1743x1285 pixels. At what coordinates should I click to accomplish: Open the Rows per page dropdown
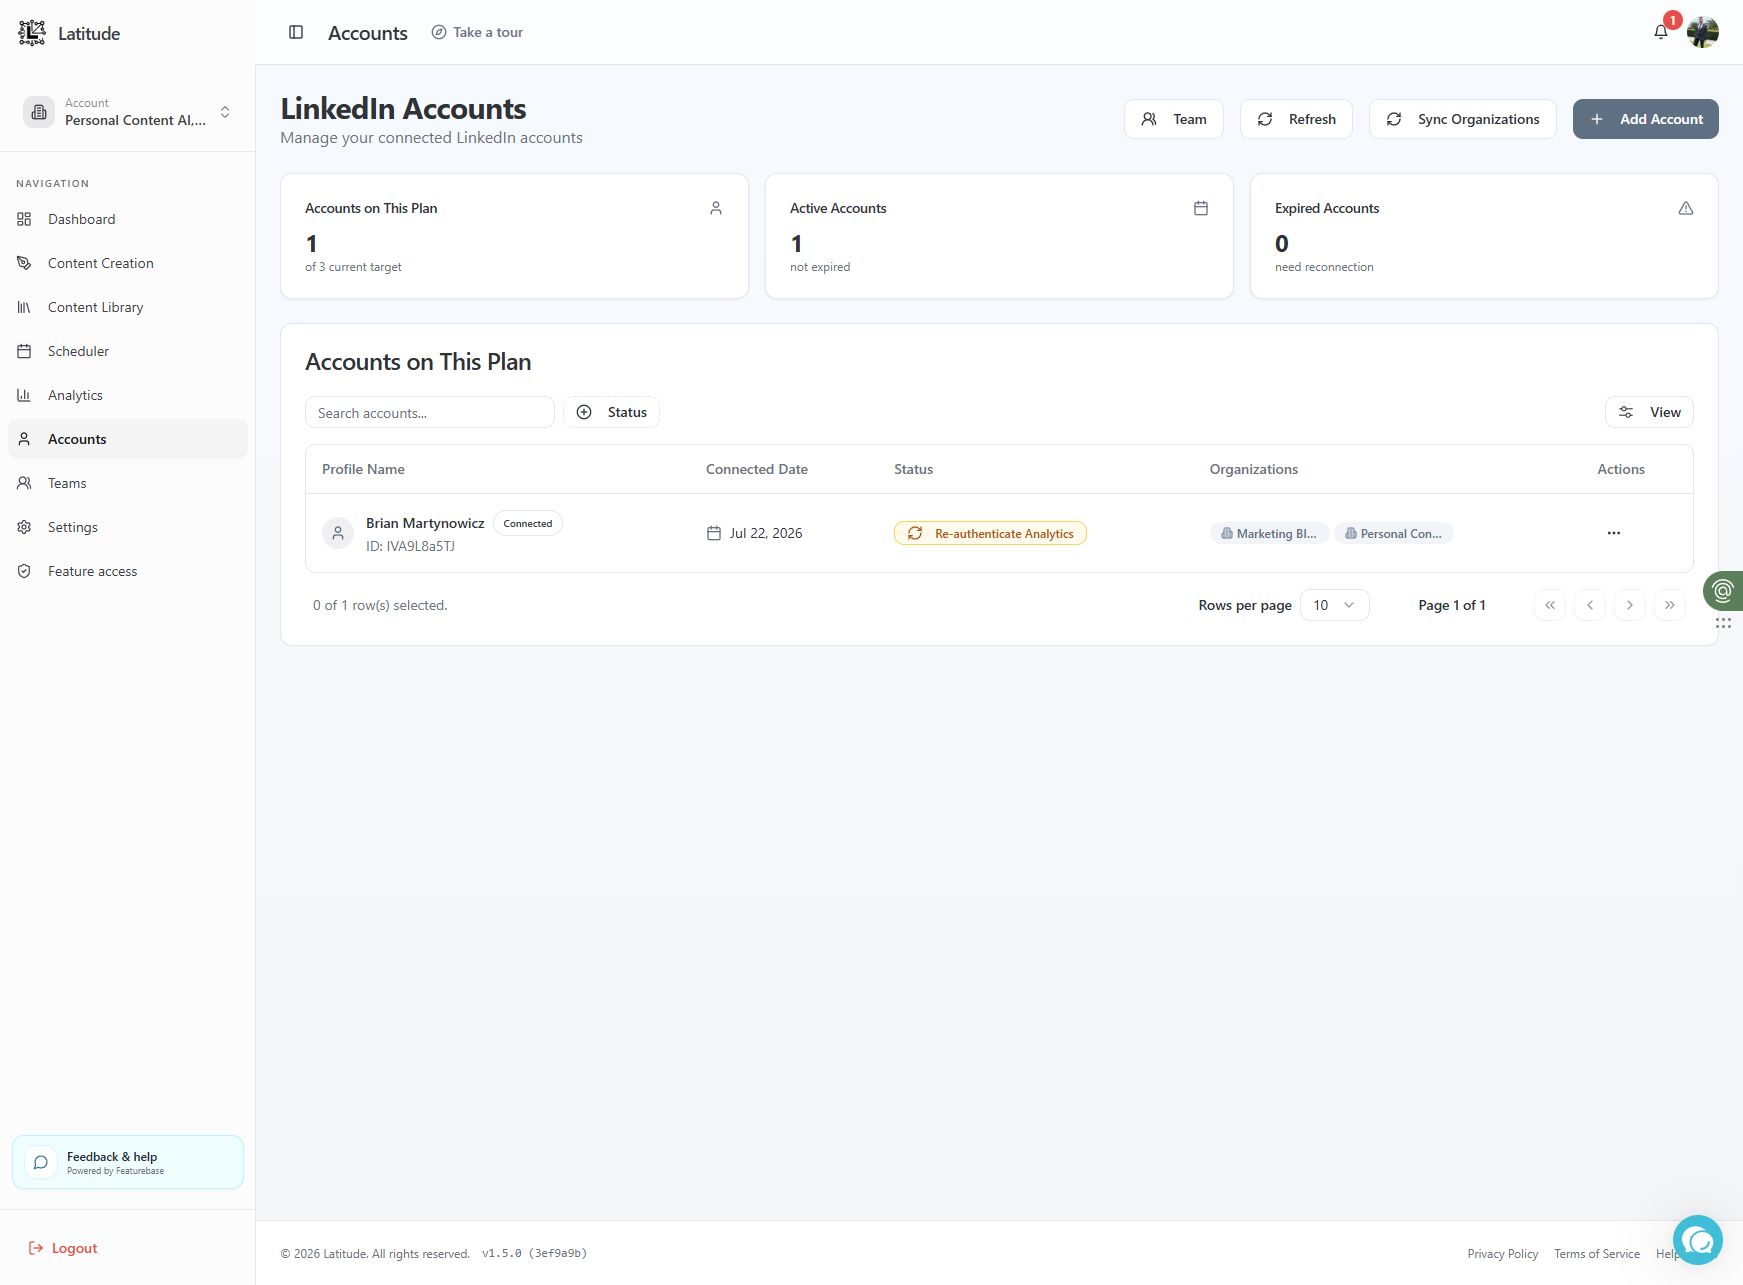[1334, 605]
